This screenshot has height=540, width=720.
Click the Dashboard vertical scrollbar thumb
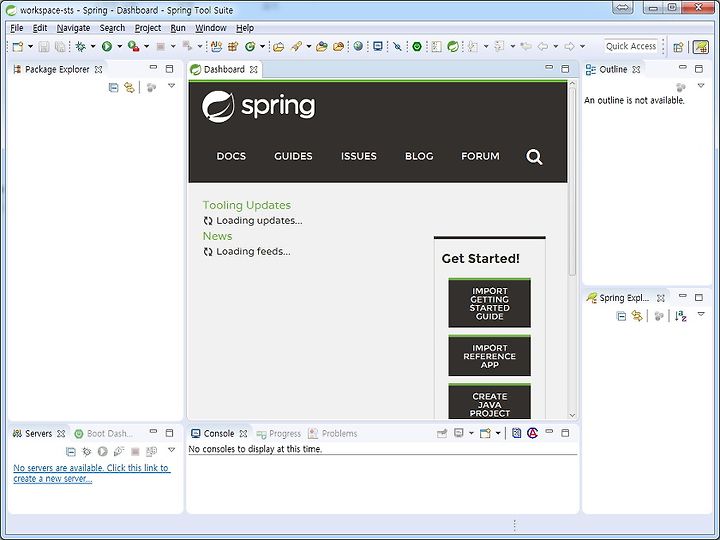(x=572, y=182)
